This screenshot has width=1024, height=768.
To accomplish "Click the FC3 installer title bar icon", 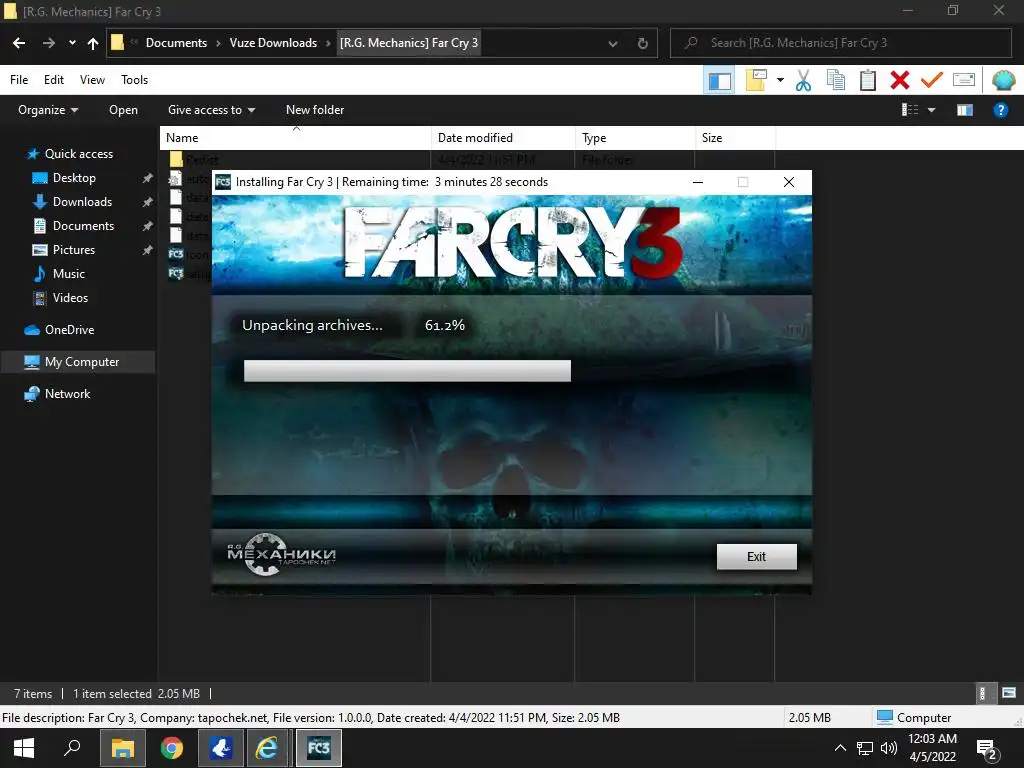I will pyautogui.click(x=223, y=182).
